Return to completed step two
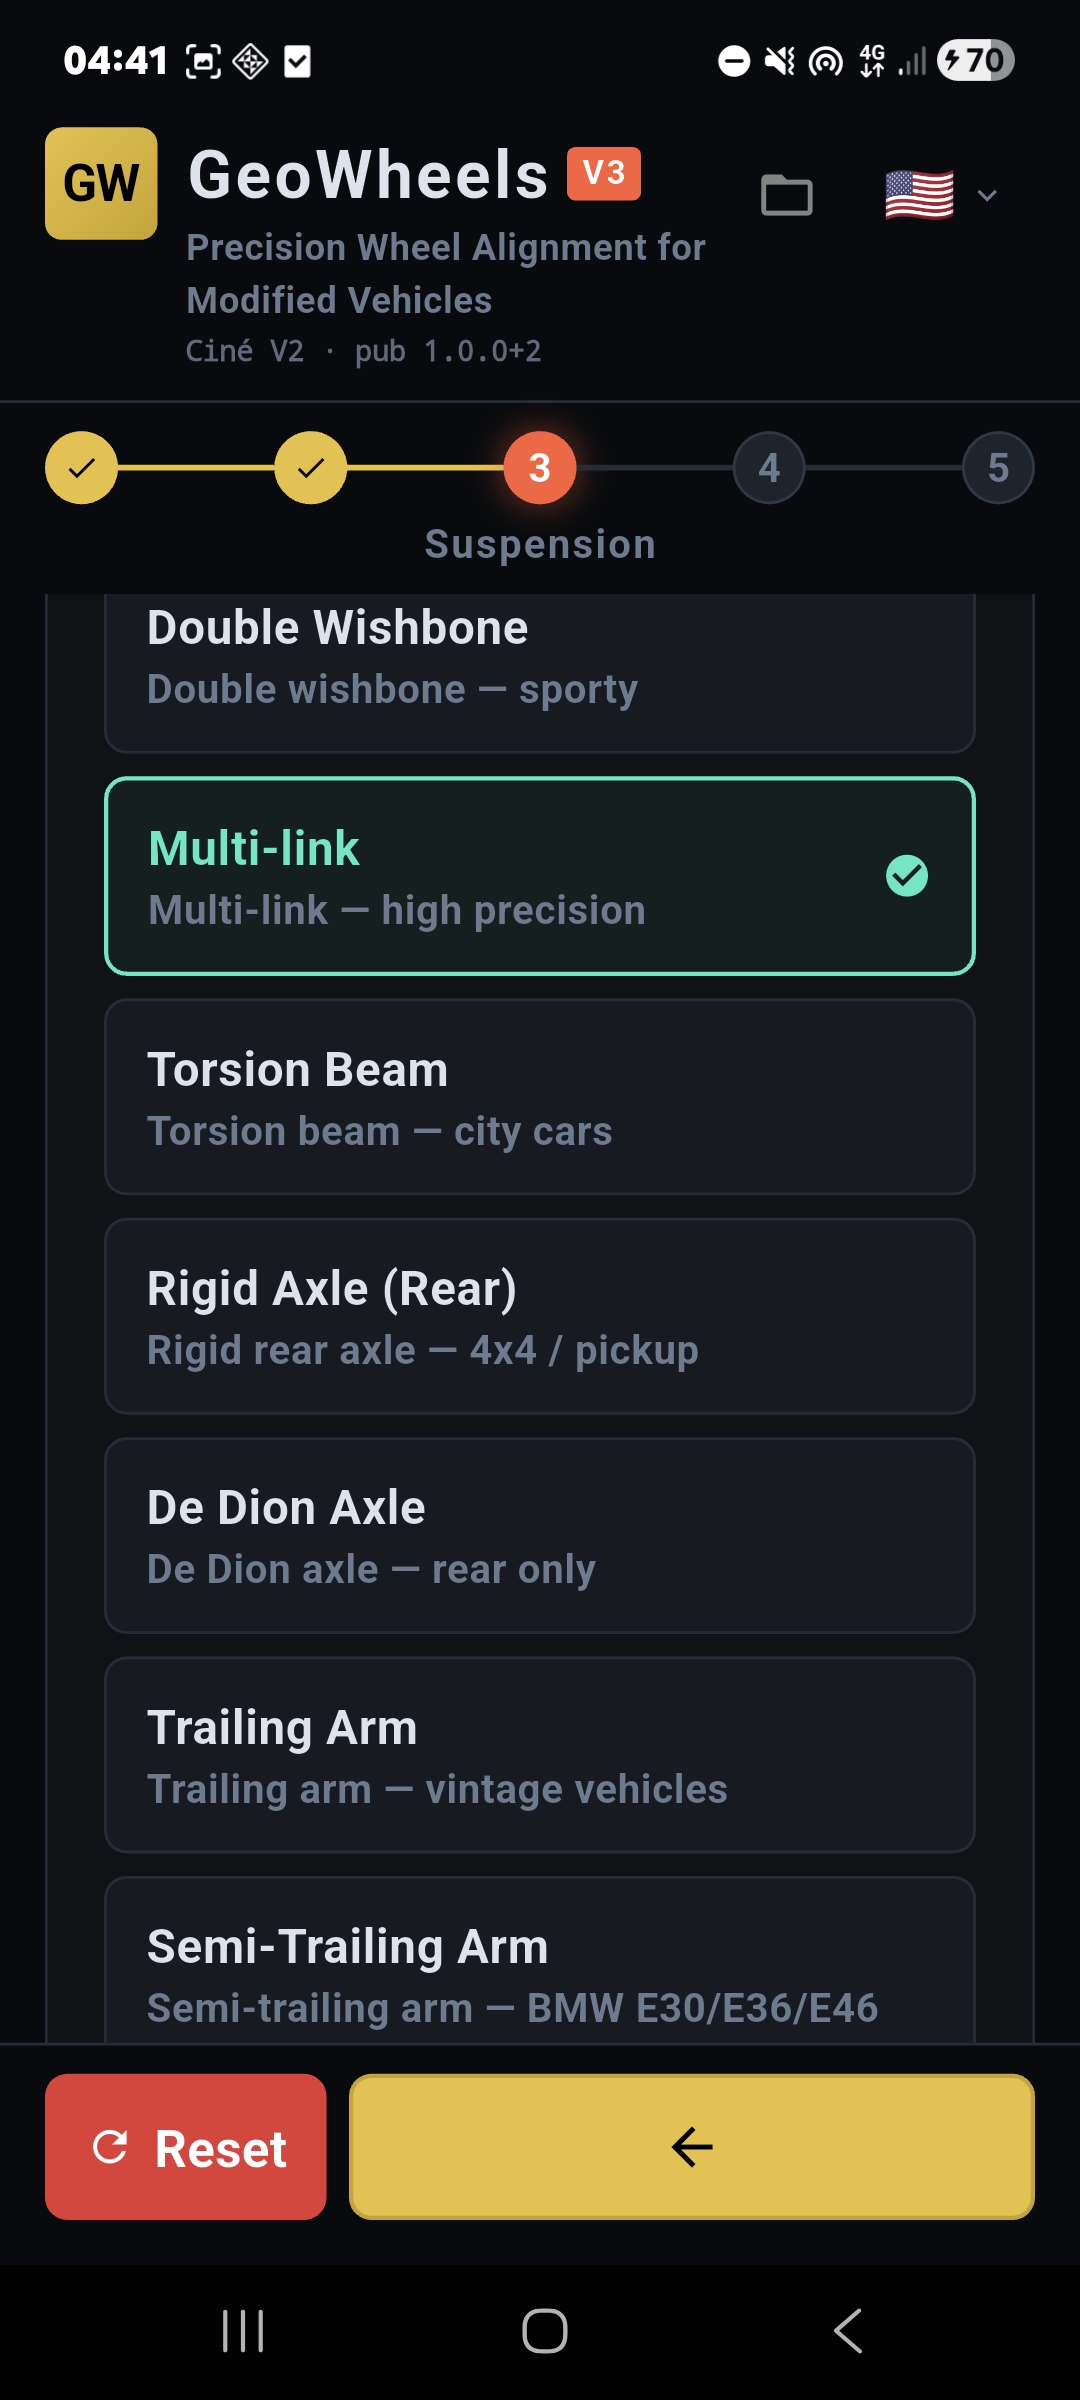 [x=311, y=467]
